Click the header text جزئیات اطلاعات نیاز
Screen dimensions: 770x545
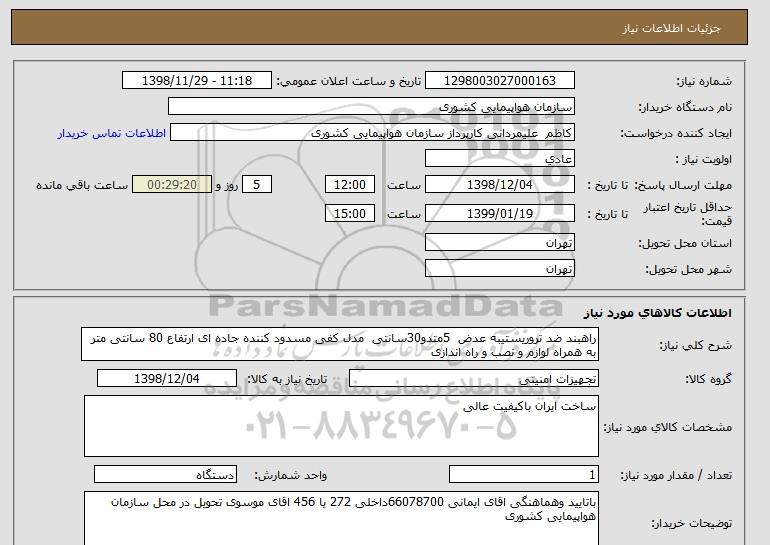671,28
